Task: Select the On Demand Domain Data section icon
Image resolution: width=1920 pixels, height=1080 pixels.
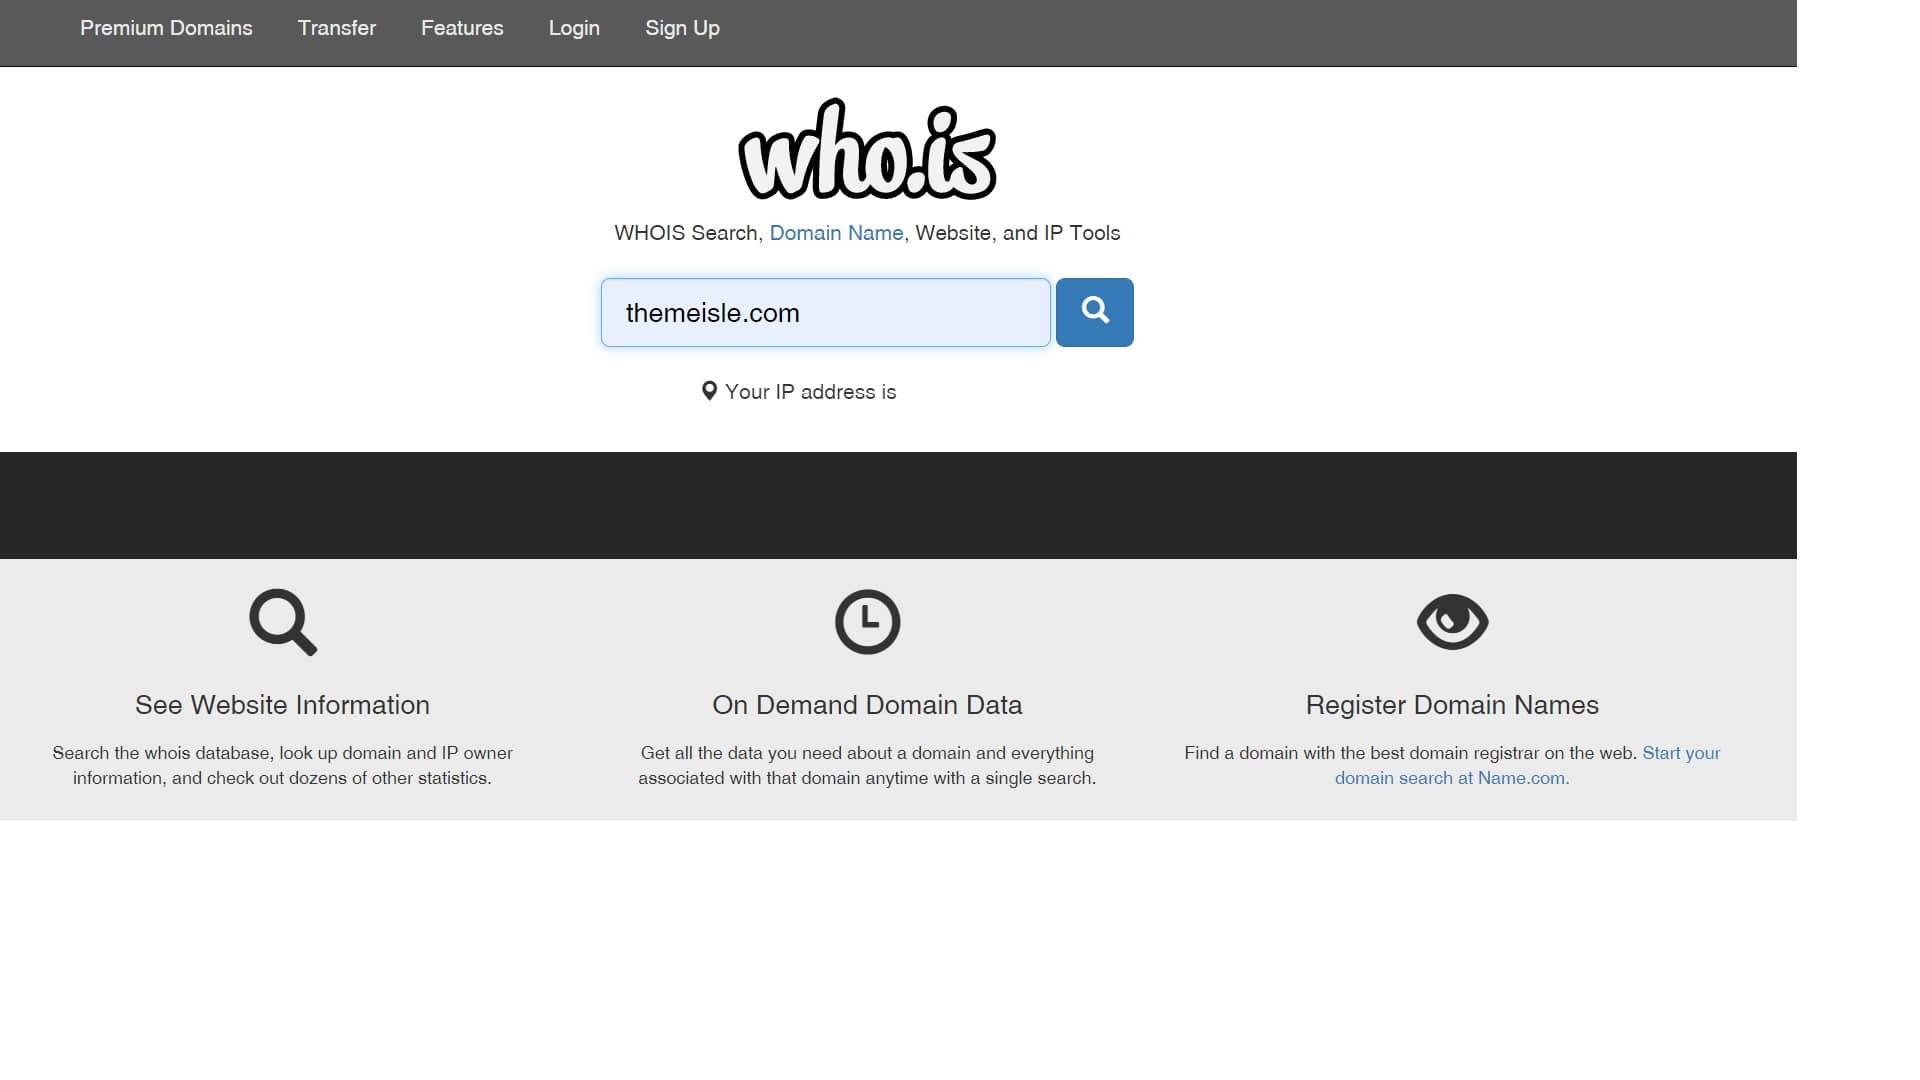Action: 866,621
